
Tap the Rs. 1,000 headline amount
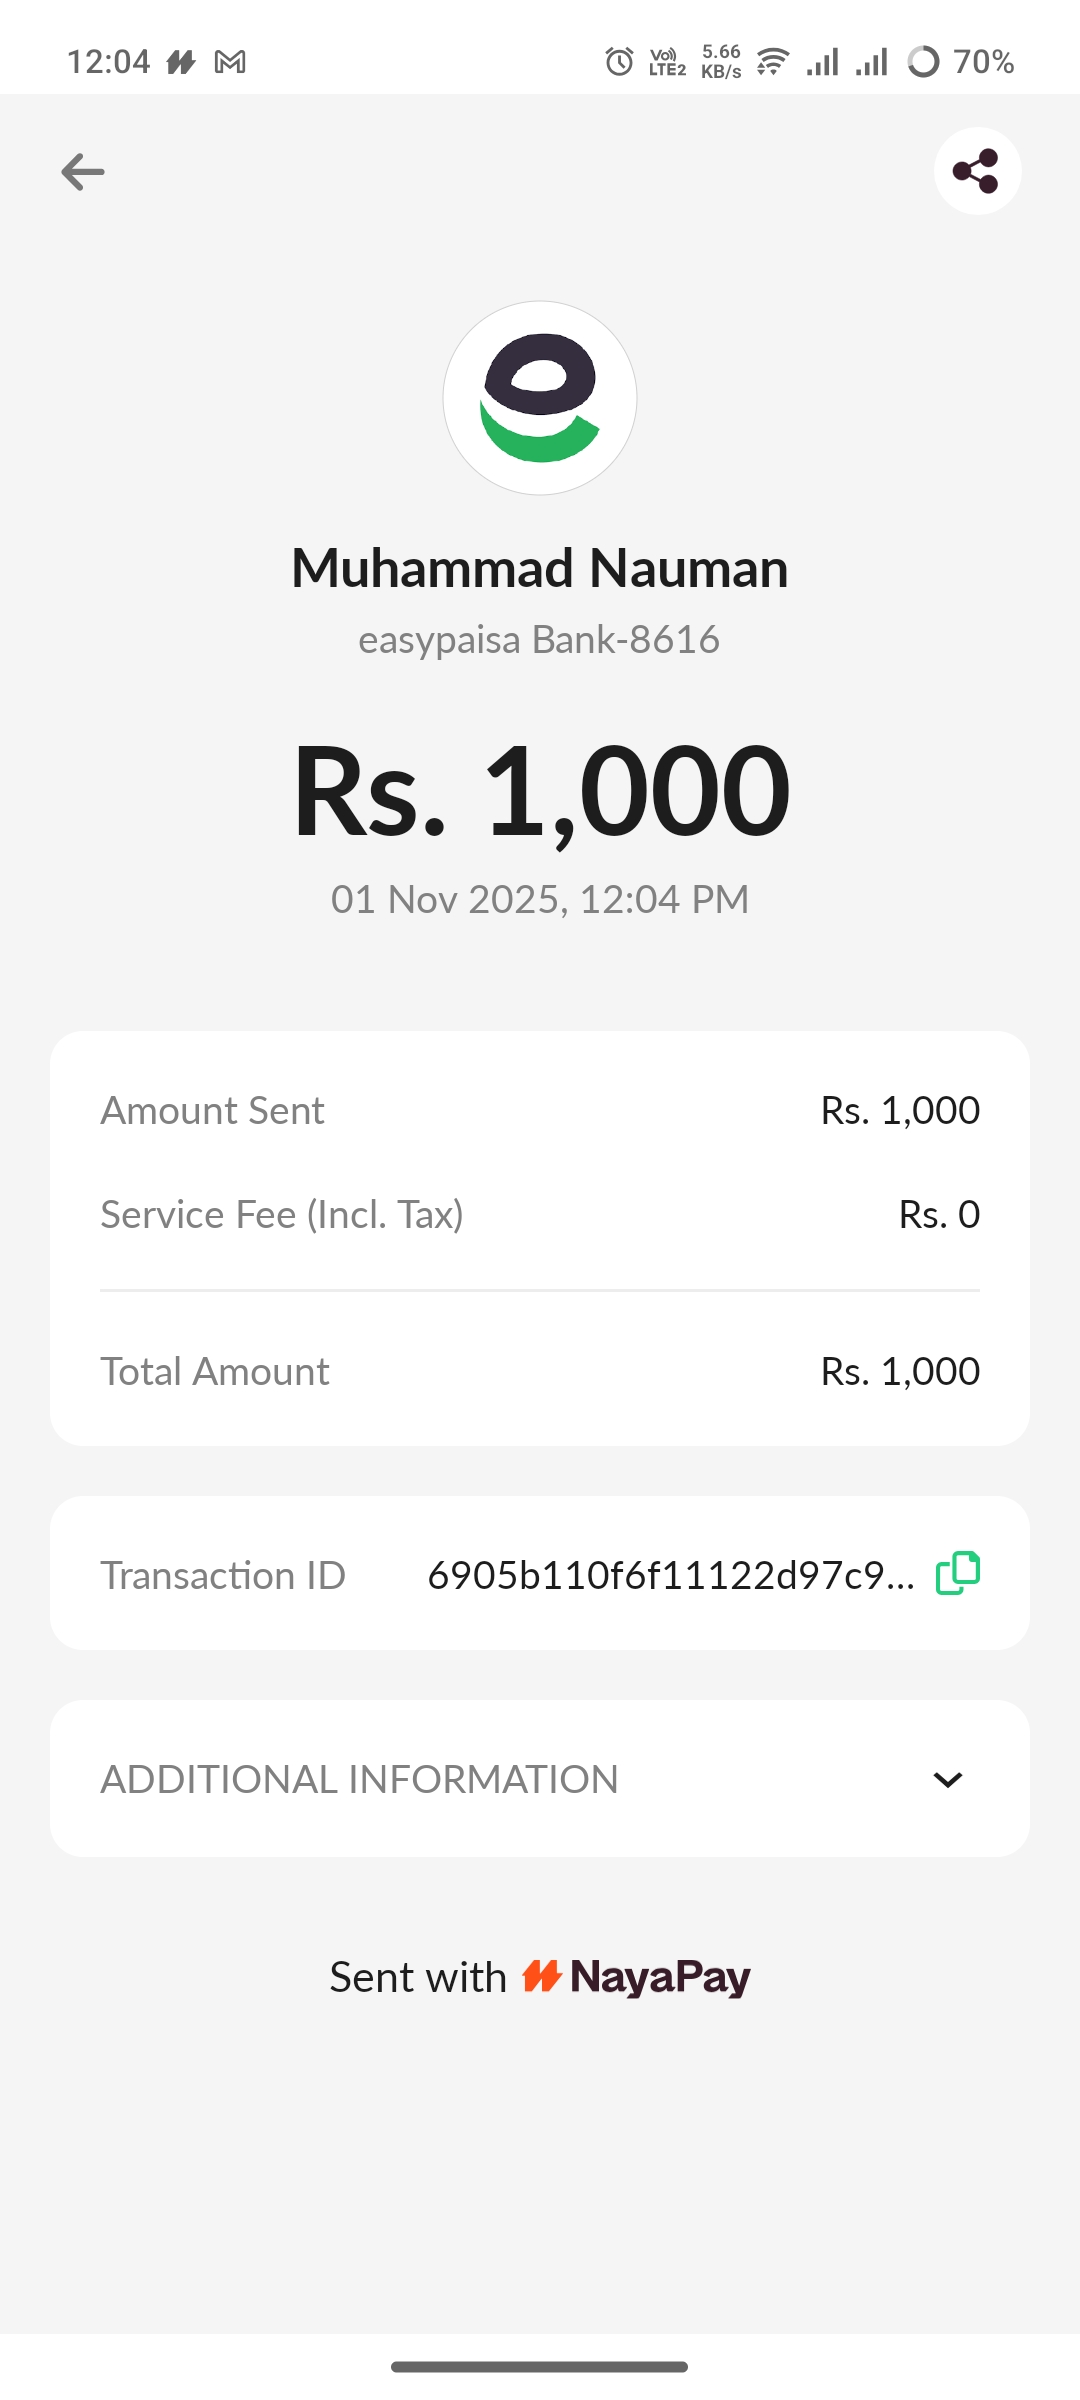[x=540, y=791]
